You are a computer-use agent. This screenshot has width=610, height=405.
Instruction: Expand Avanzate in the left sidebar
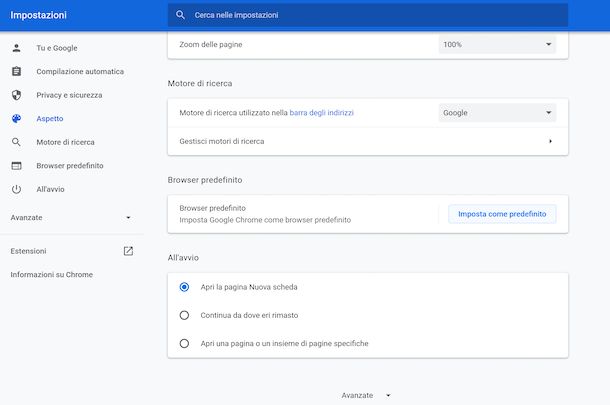coord(72,217)
